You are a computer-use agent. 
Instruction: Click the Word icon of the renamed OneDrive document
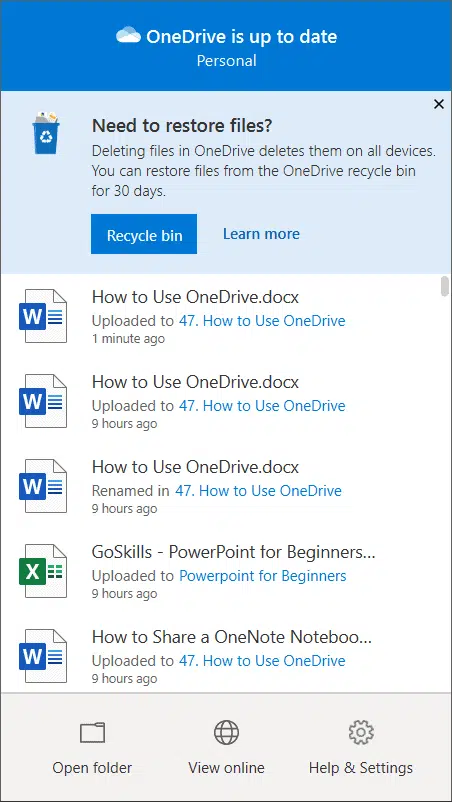pos(43,486)
